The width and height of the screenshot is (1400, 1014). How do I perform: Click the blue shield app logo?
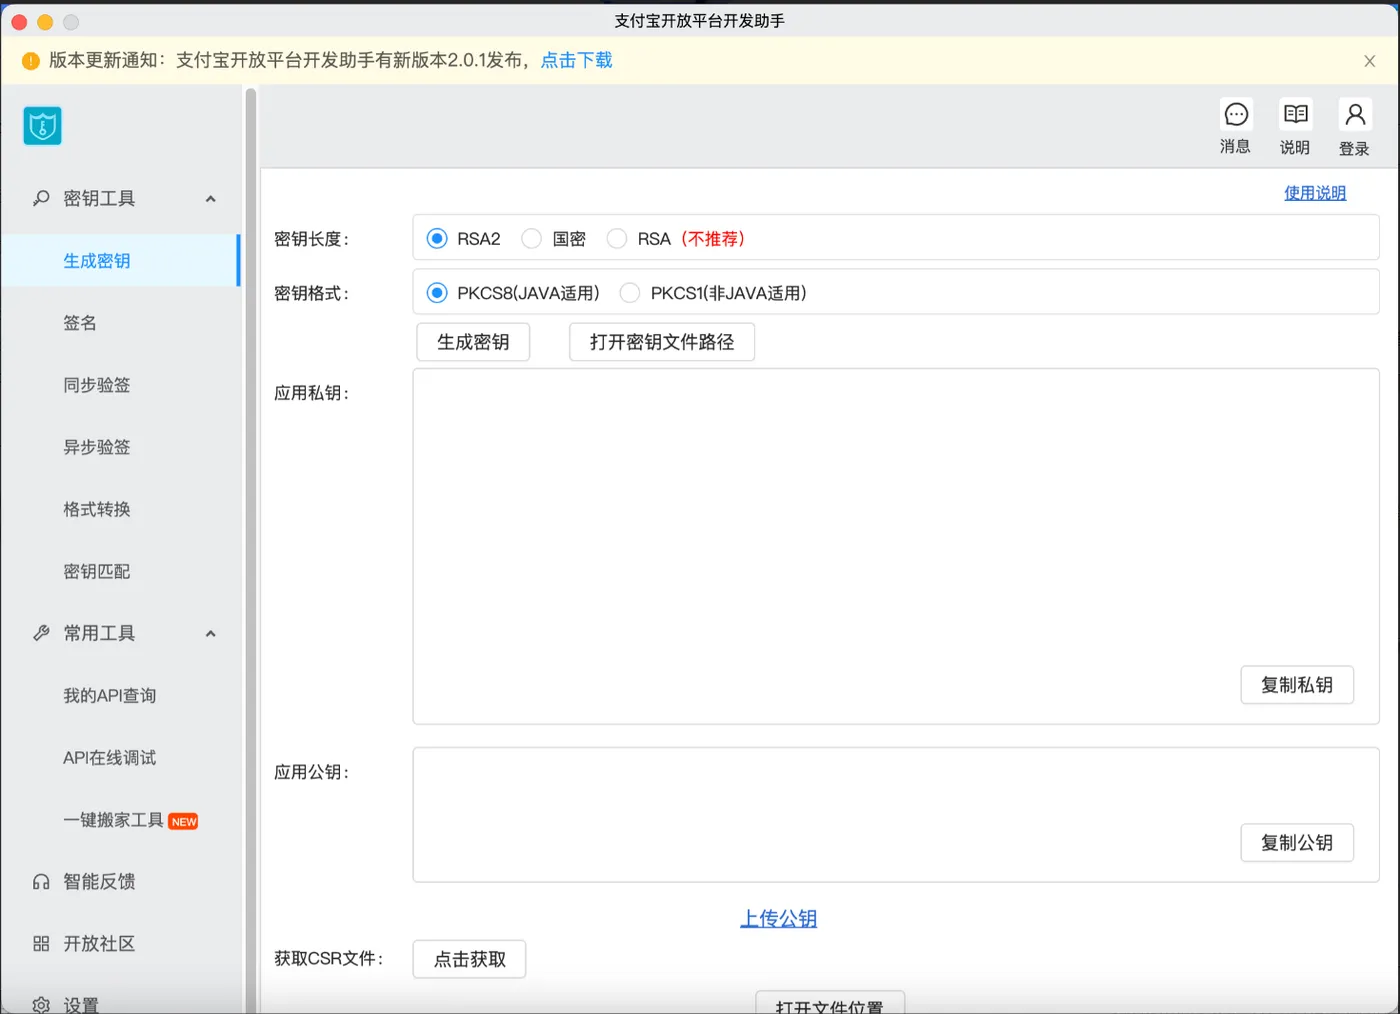[42, 126]
